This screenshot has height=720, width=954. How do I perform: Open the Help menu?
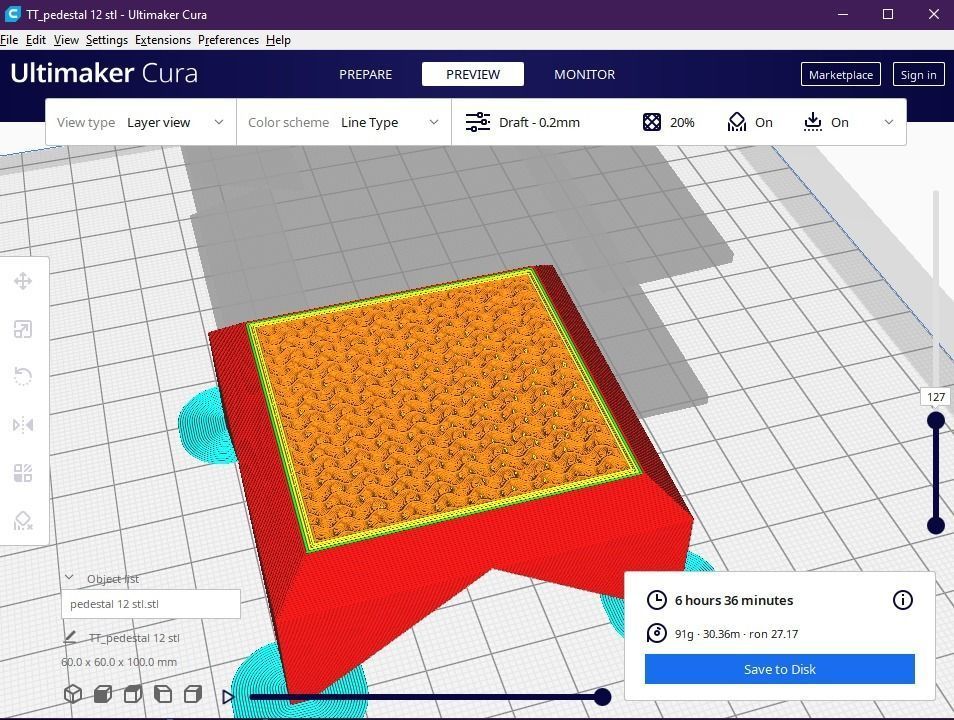(x=278, y=40)
